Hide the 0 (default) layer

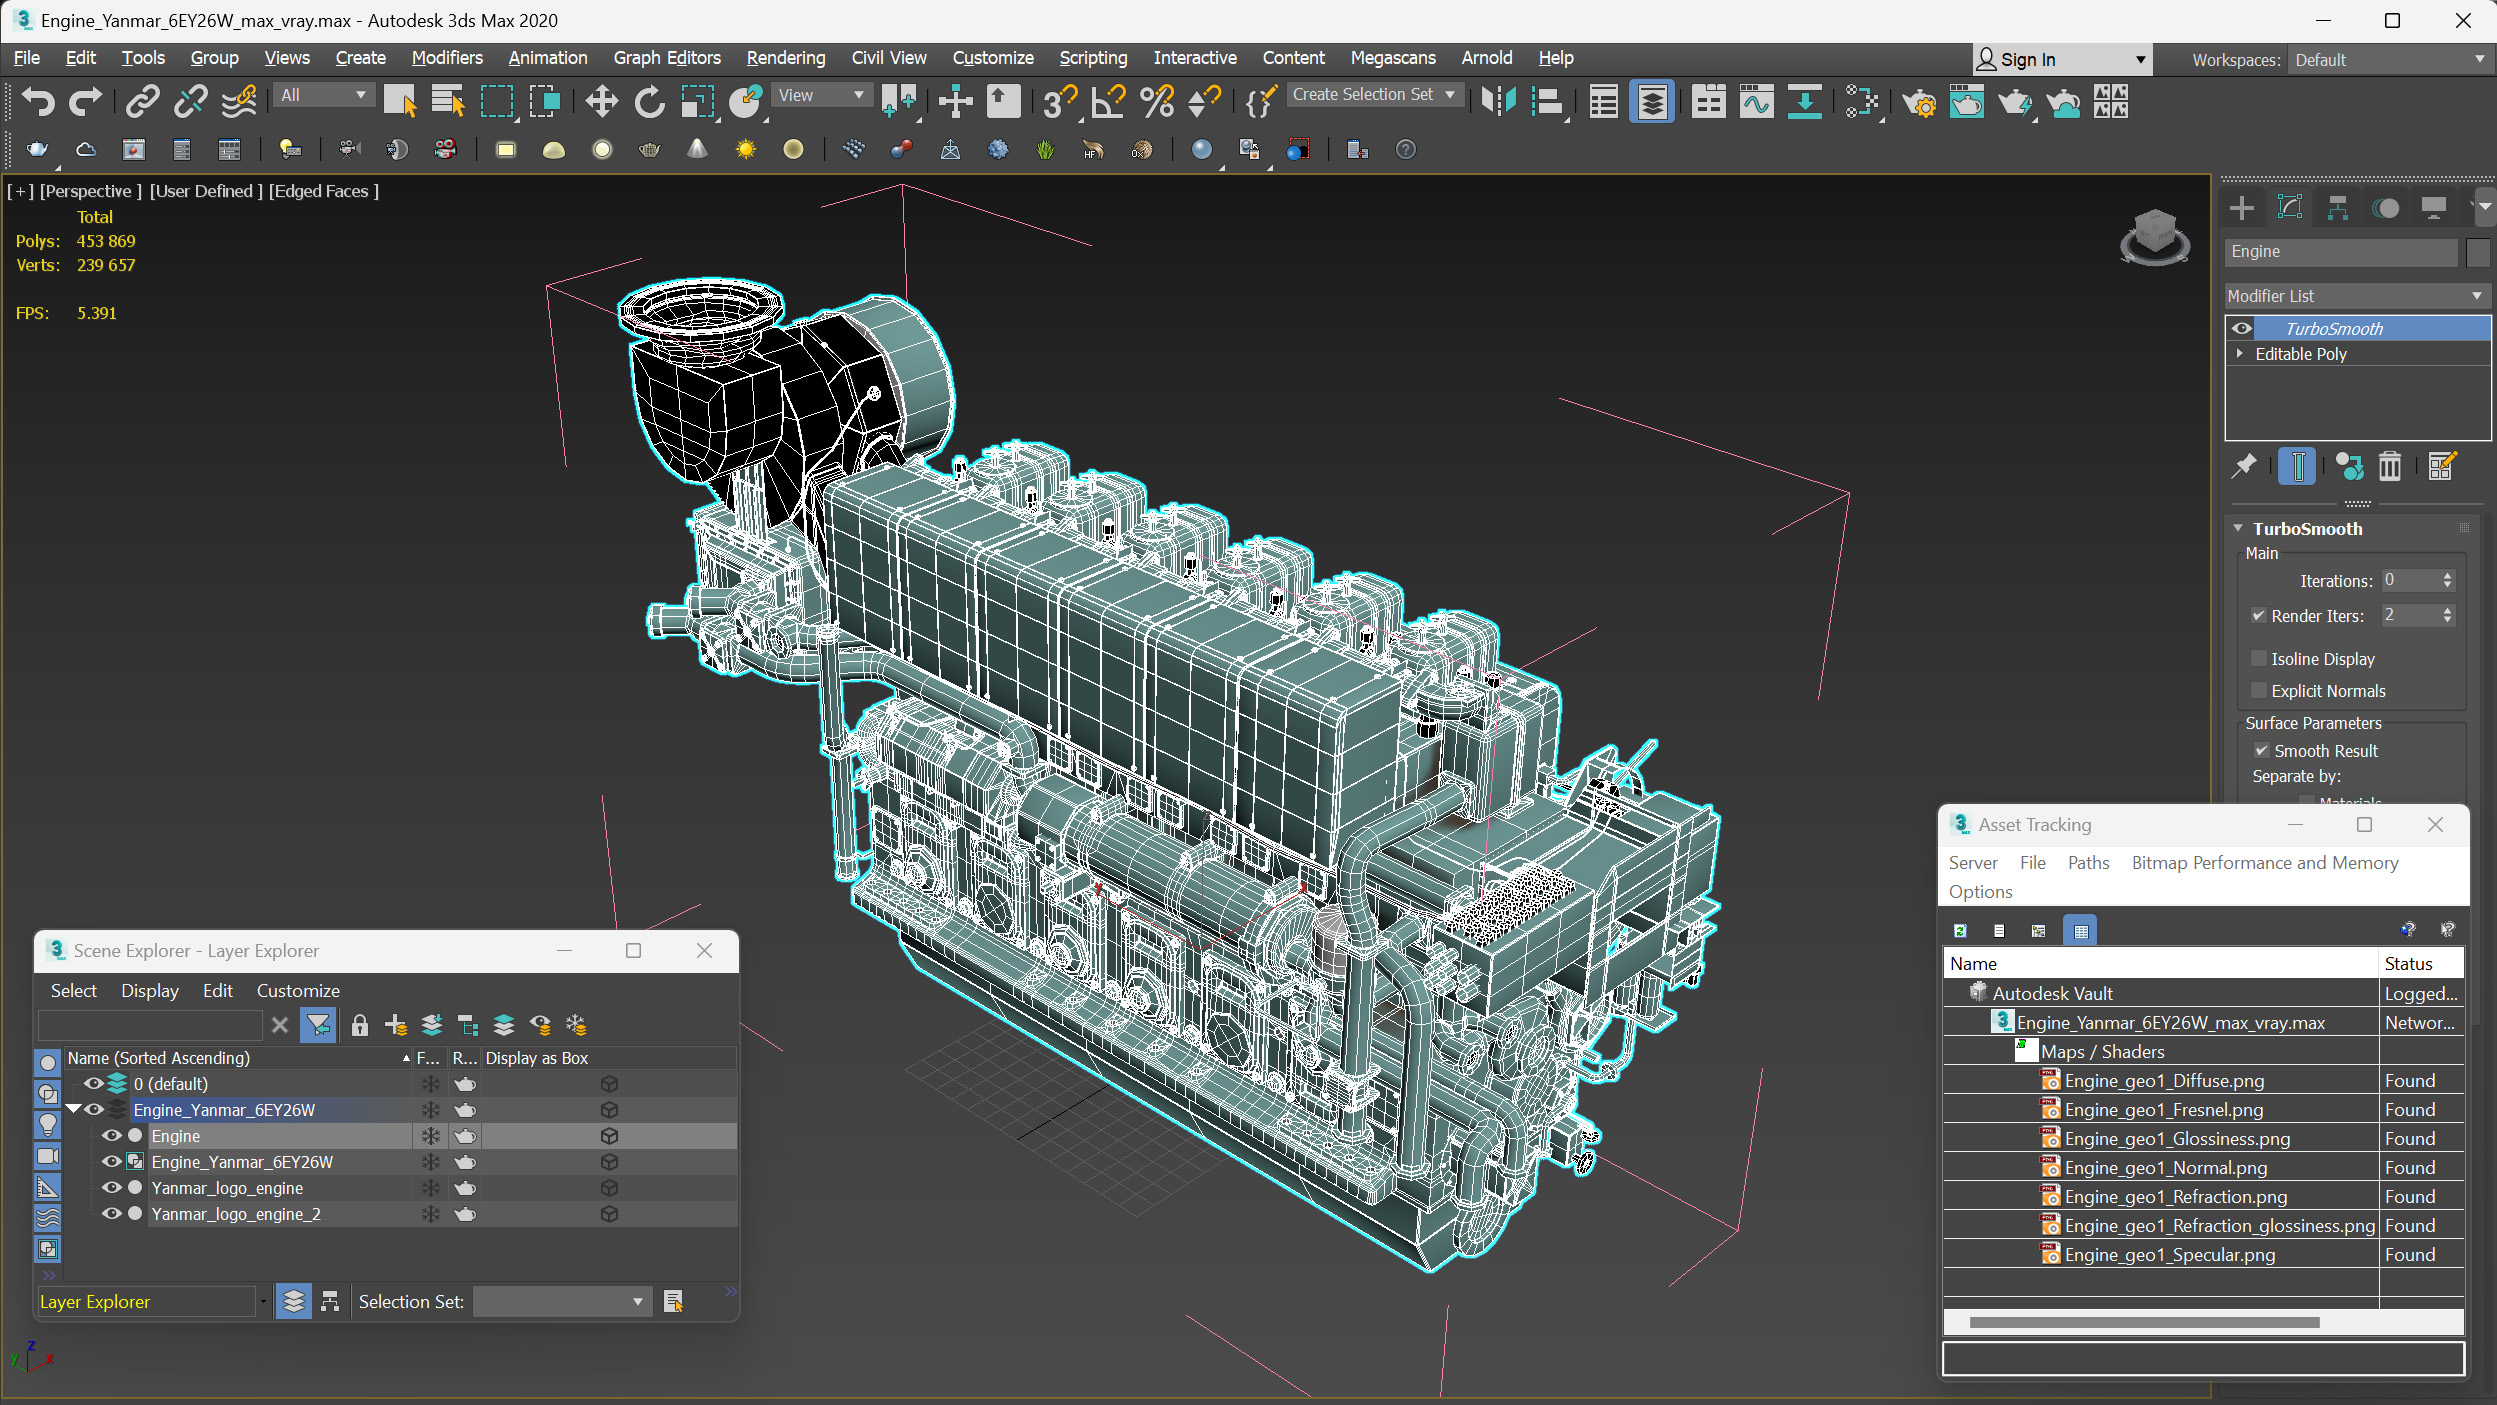pos(93,1083)
